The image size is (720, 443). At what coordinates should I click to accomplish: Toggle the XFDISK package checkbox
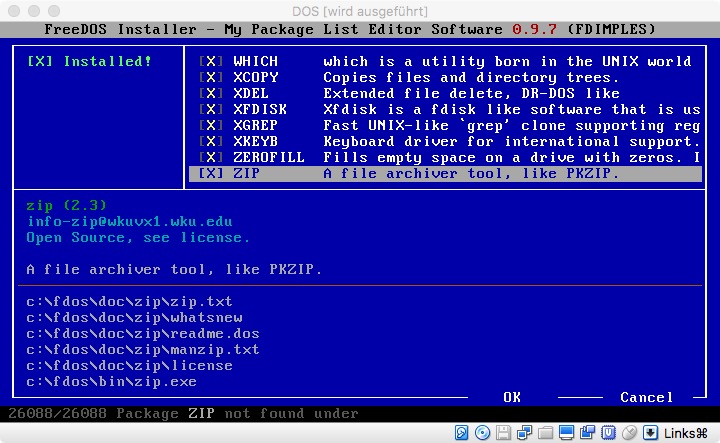[211, 110]
